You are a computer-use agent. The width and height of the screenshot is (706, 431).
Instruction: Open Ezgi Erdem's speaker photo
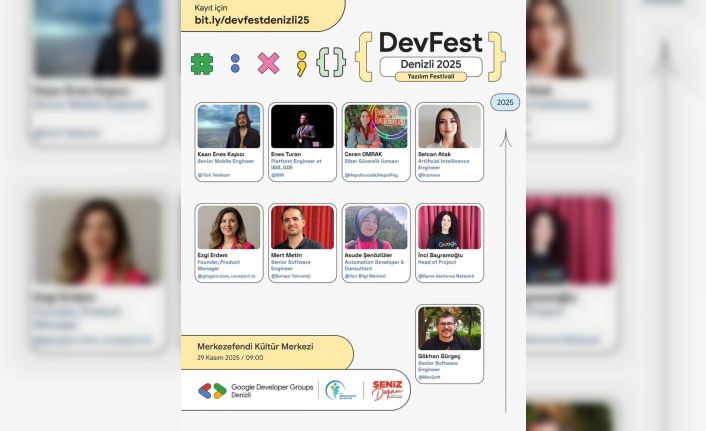(229, 227)
